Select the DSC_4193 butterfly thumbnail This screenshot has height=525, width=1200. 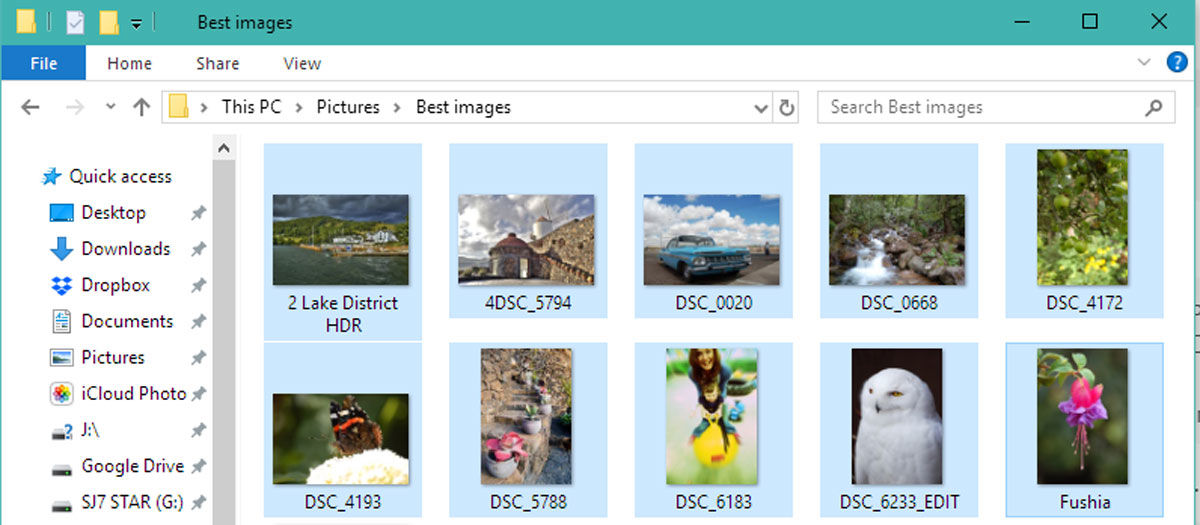[341, 439]
